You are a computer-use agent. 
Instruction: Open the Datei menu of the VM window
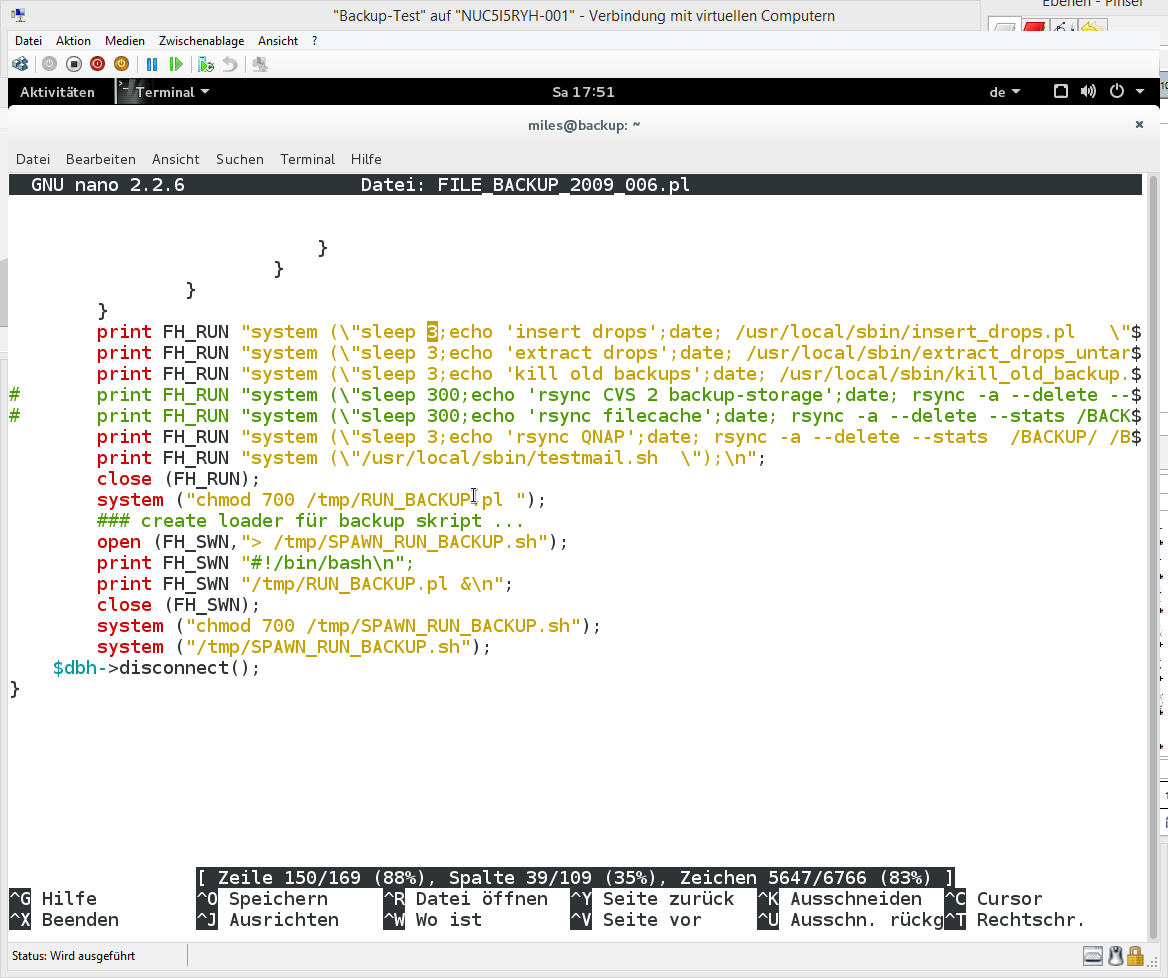click(28, 41)
